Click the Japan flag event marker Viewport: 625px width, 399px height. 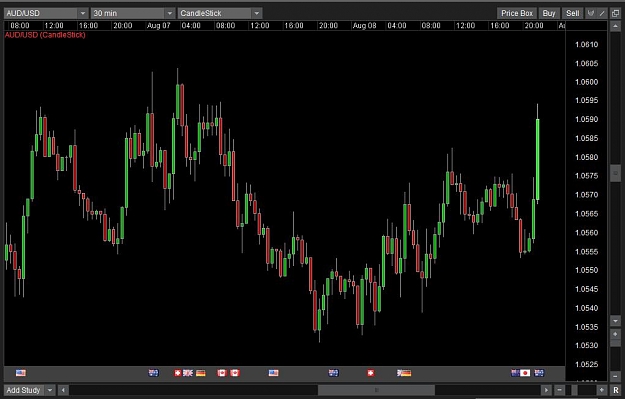click(x=525, y=373)
